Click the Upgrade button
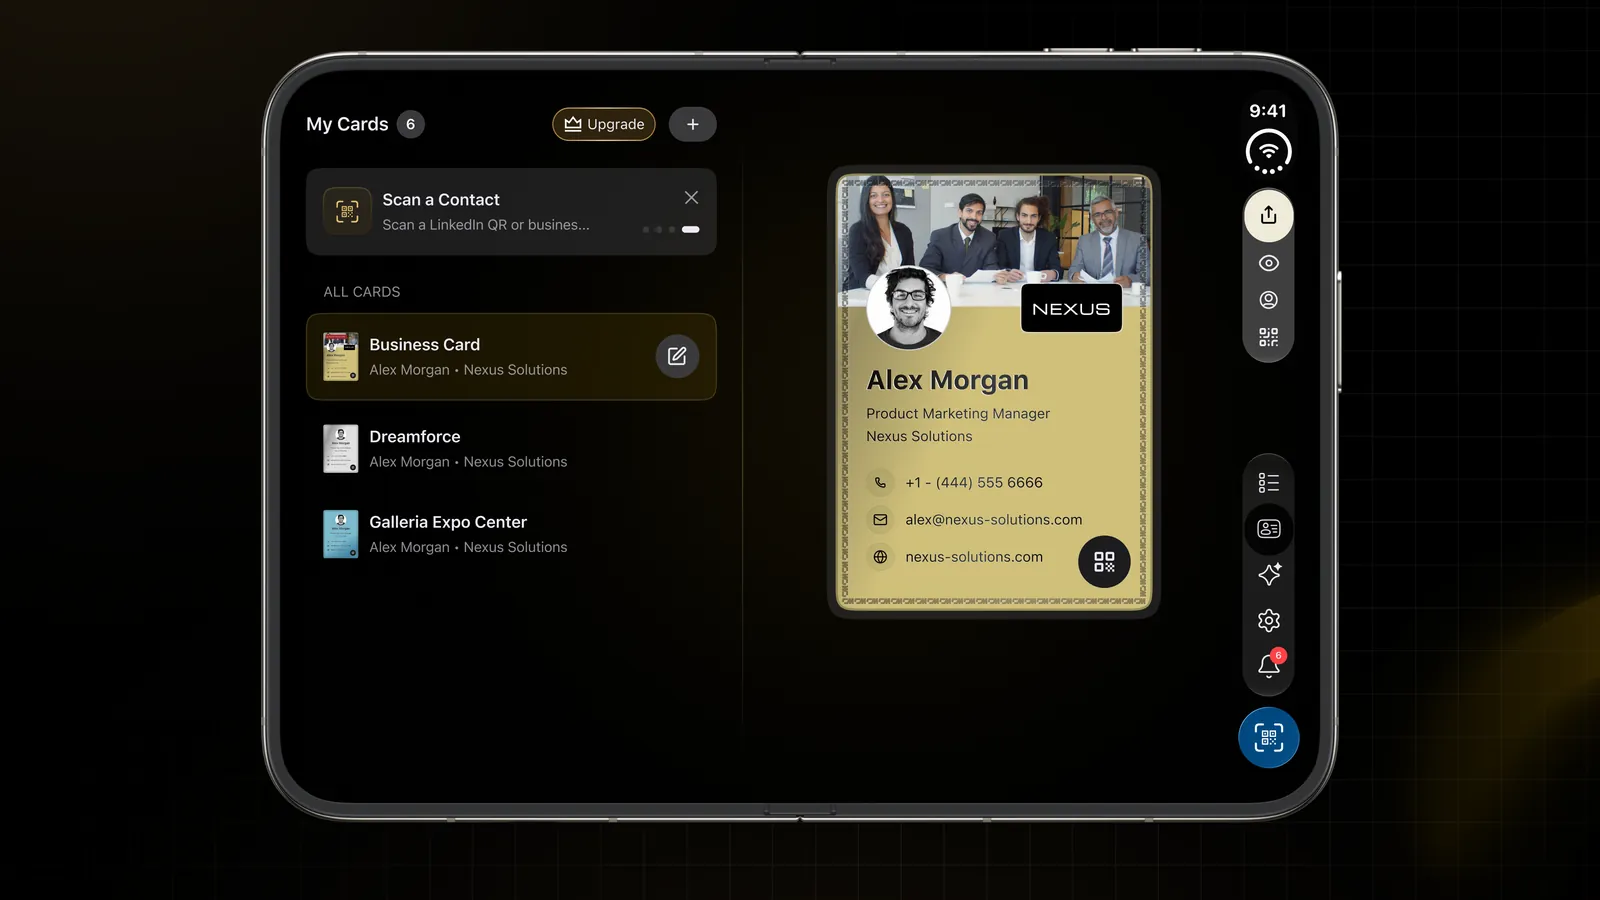The height and width of the screenshot is (900, 1600). click(604, 124)
